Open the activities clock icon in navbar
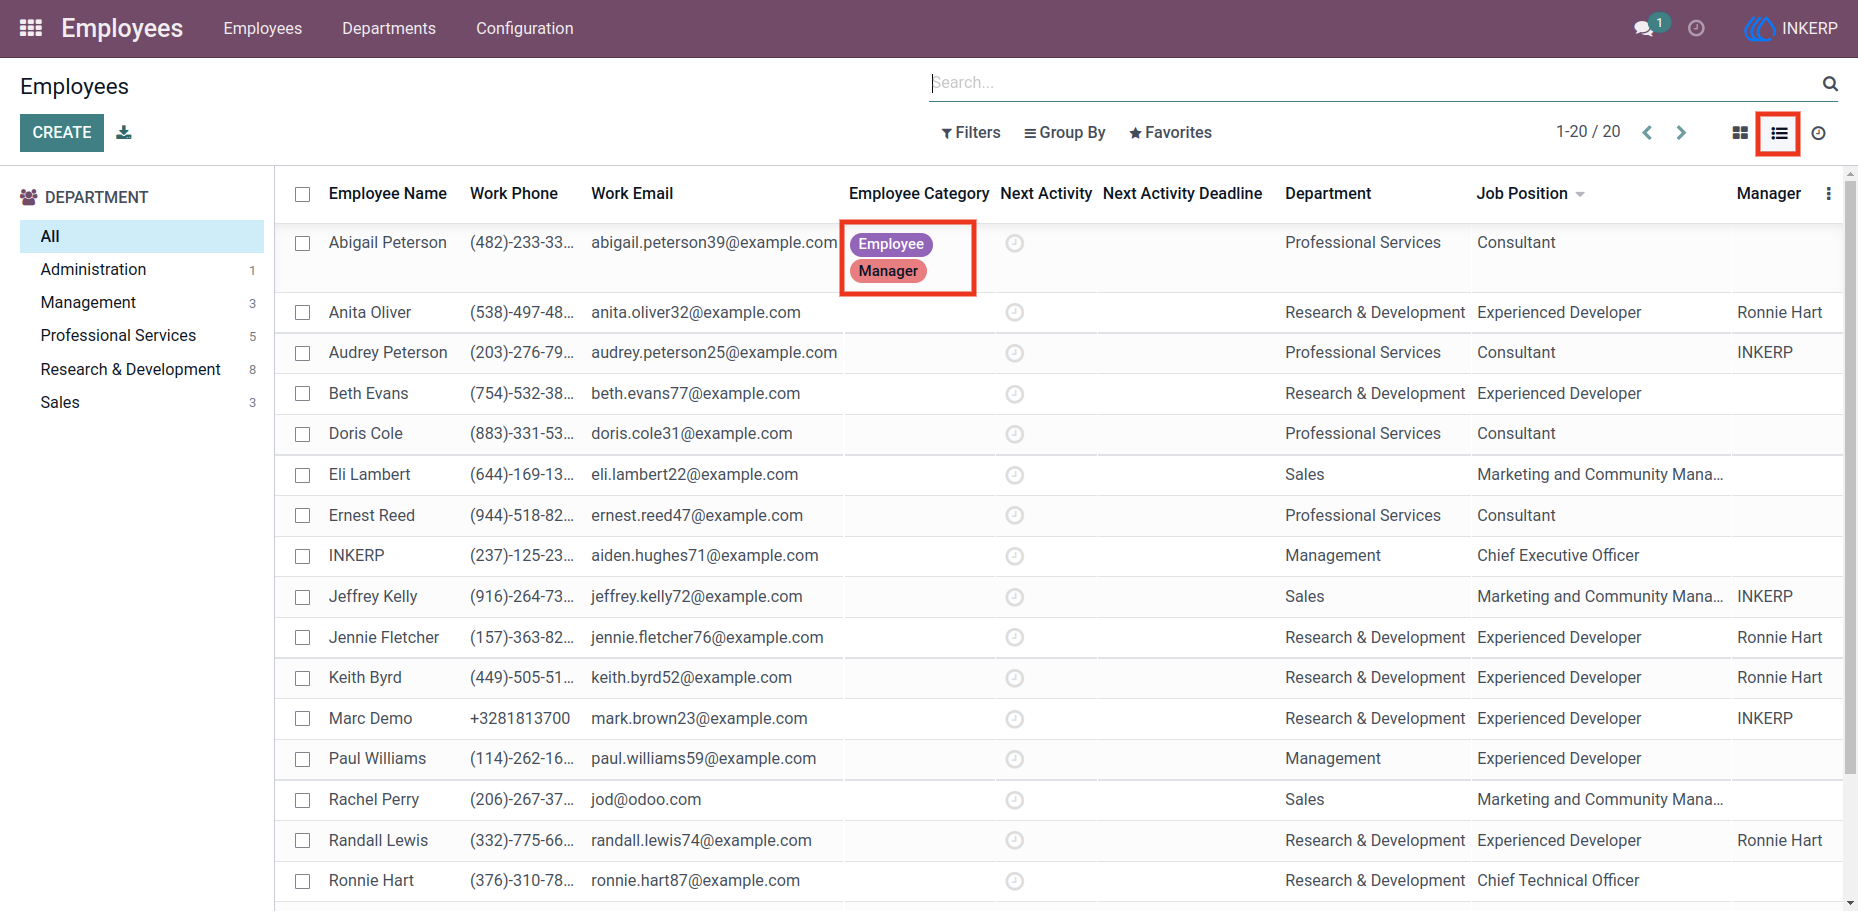Viewport: 1858px width, 912px height. (x=1696, y=28)
